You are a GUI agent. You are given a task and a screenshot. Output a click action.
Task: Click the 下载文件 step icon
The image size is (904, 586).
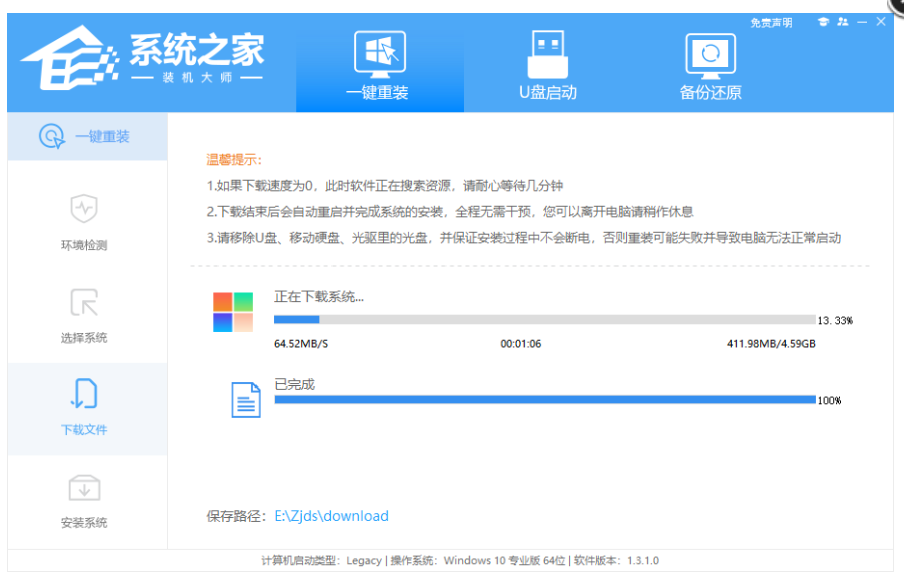pos(84,395)
